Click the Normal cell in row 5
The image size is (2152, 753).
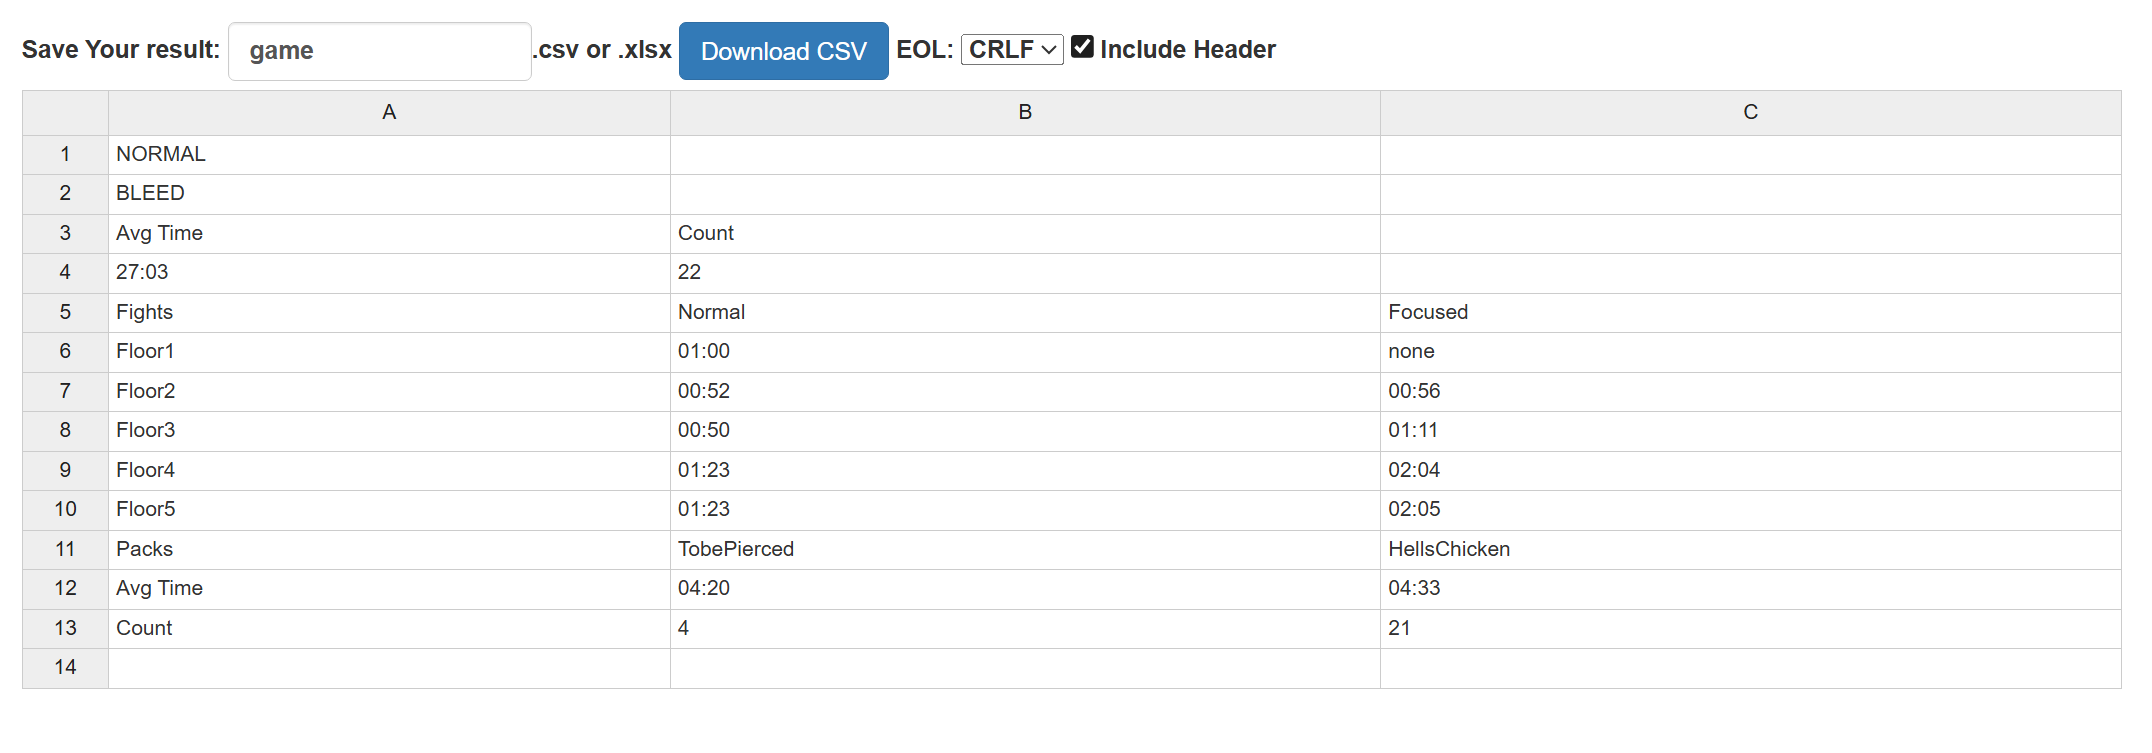pyautogui.click(x=1025, y=313)
